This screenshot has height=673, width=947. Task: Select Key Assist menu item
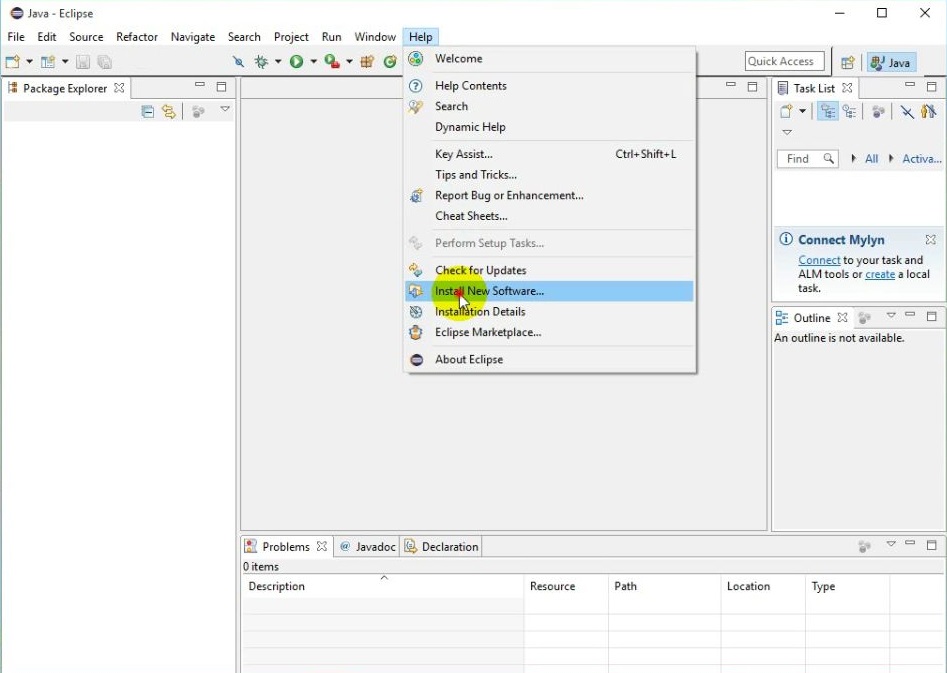(x=549, y=154)
